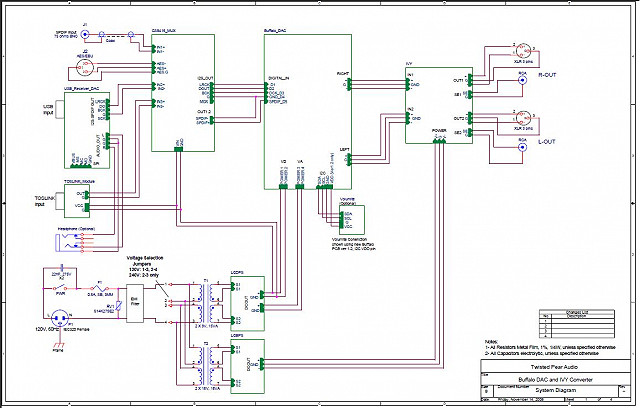640x408 pixels.
Task: Select the capacitors note line
Action: (542, 353)
